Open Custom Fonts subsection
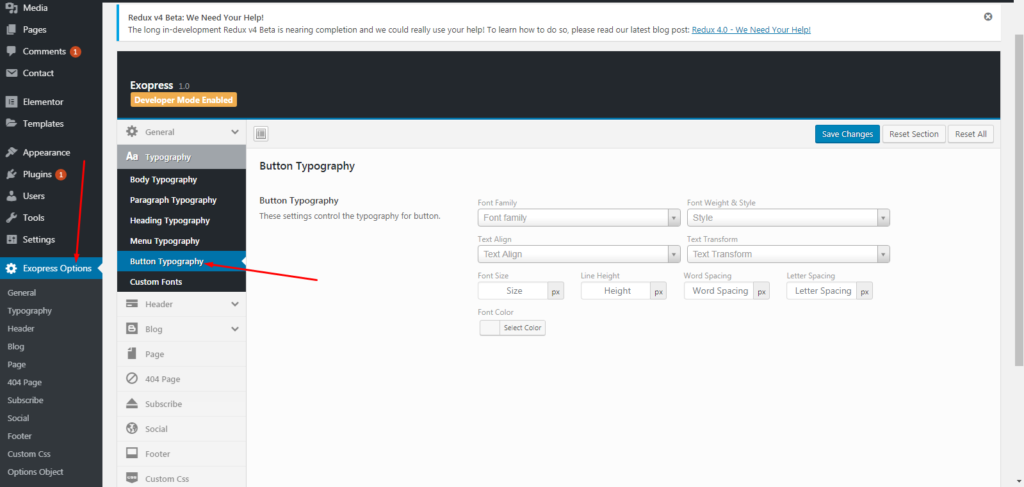The width and height of the screenshot is (1024, 487). point(182,282)
